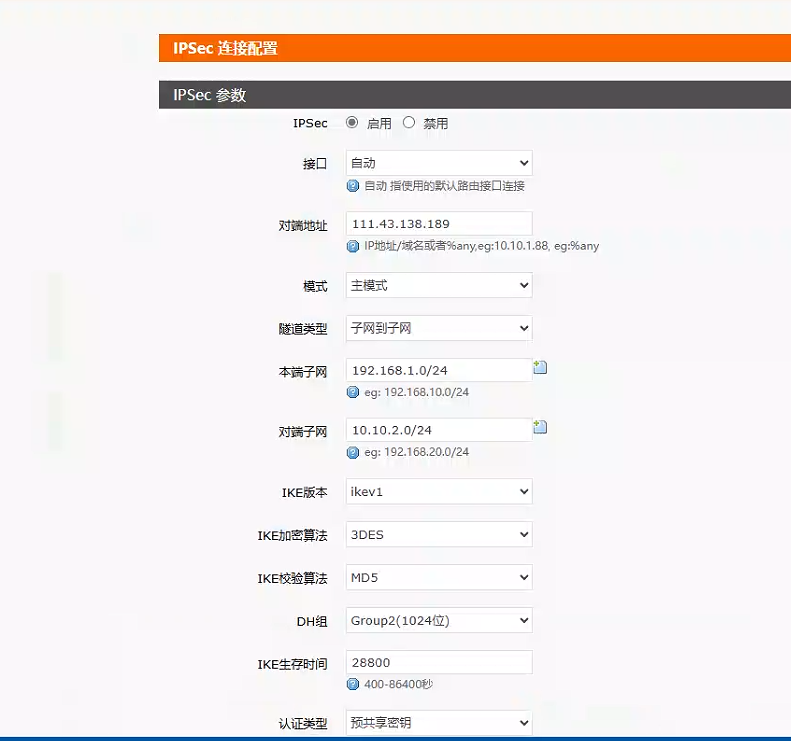This screenshot has width=791, height=741.
Task: Open the IKE校验算法 dropdown showing MD5
Action: [438, 578]
